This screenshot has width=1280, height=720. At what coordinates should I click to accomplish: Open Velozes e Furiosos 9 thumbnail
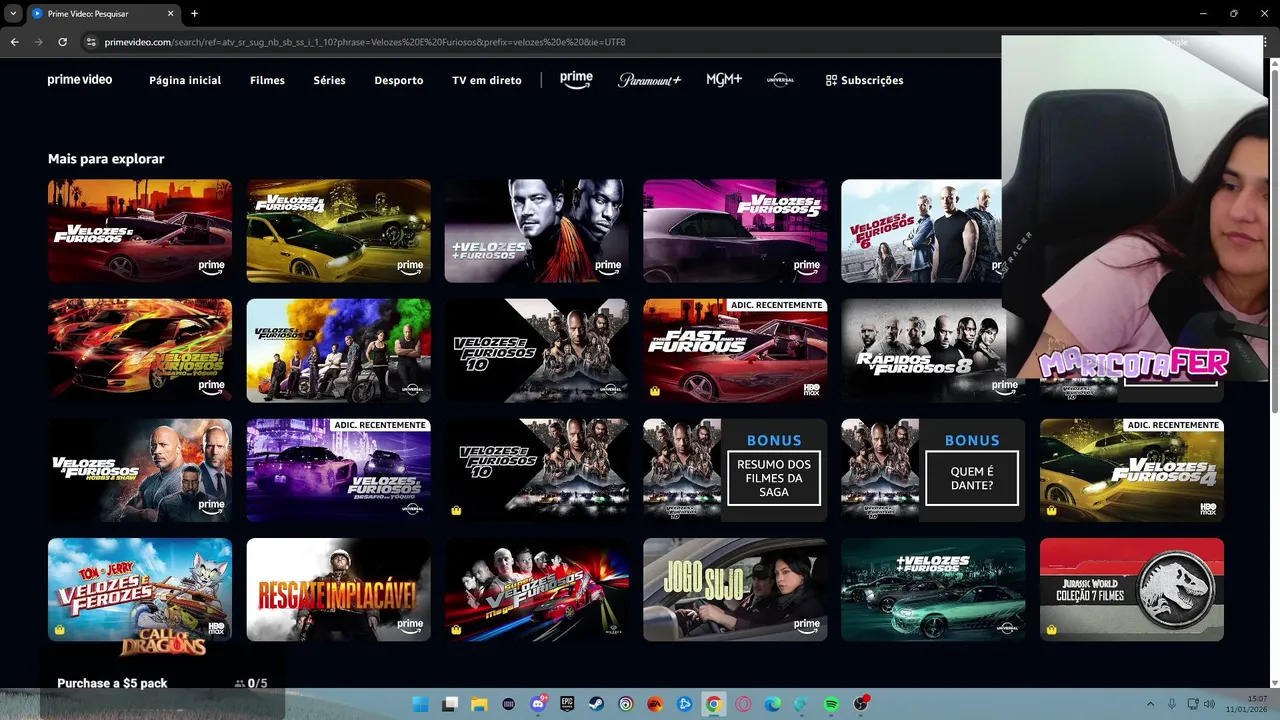point(339,351)
